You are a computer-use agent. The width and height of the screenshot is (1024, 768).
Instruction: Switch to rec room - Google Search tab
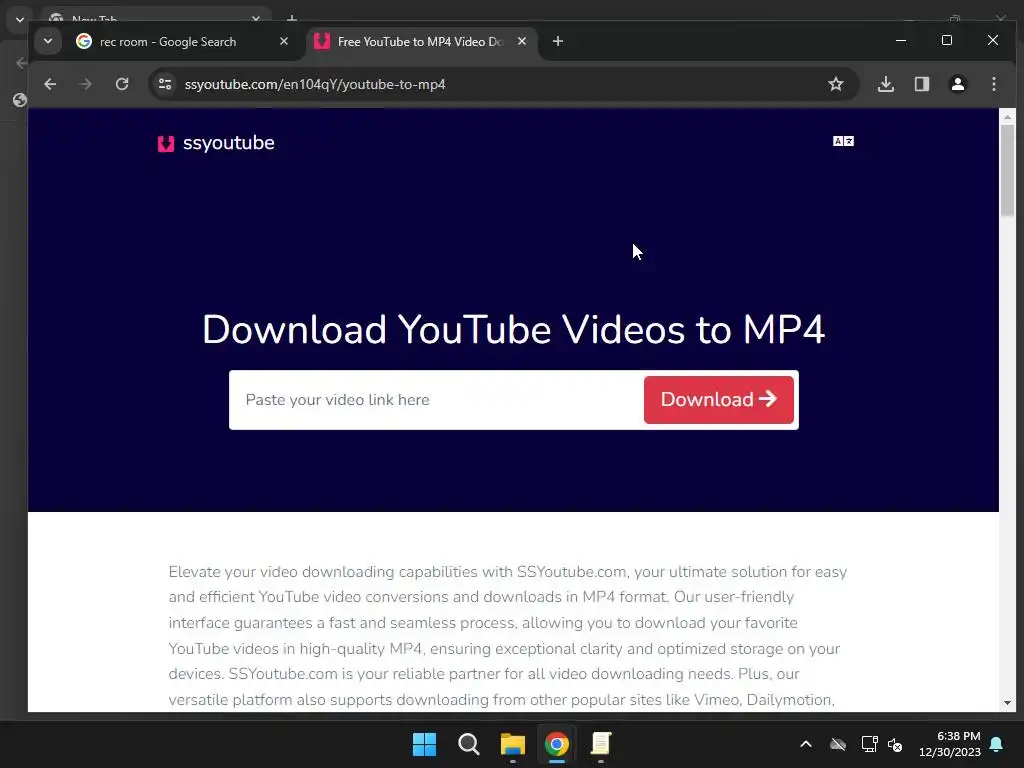click(x=168, y=42)
